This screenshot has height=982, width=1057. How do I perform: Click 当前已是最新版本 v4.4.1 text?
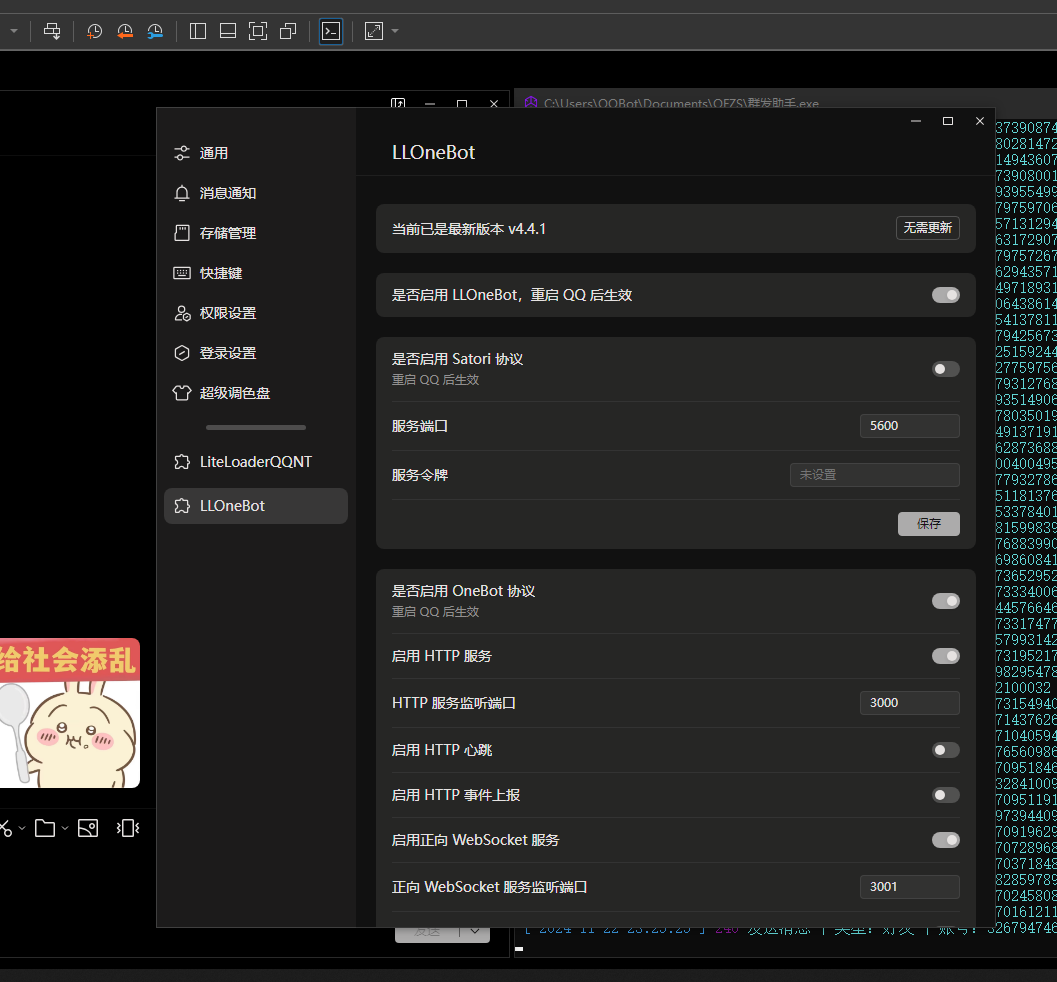[469, 229]
